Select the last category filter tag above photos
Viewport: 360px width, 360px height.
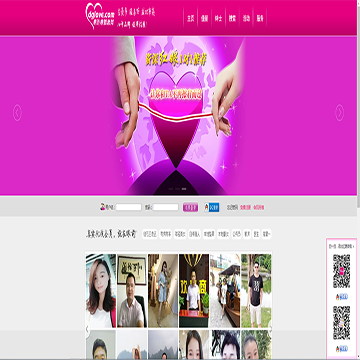(x=266, y=234)
